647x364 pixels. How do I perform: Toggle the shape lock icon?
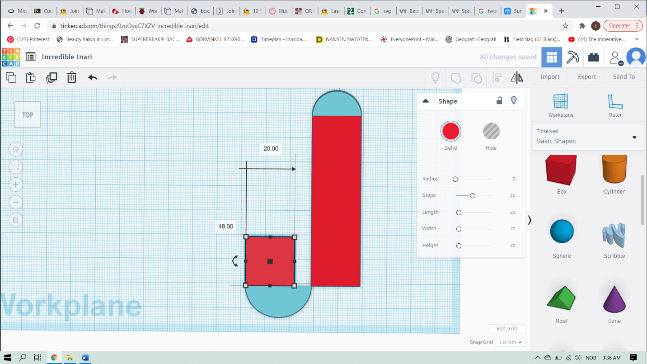click(499, 100)
